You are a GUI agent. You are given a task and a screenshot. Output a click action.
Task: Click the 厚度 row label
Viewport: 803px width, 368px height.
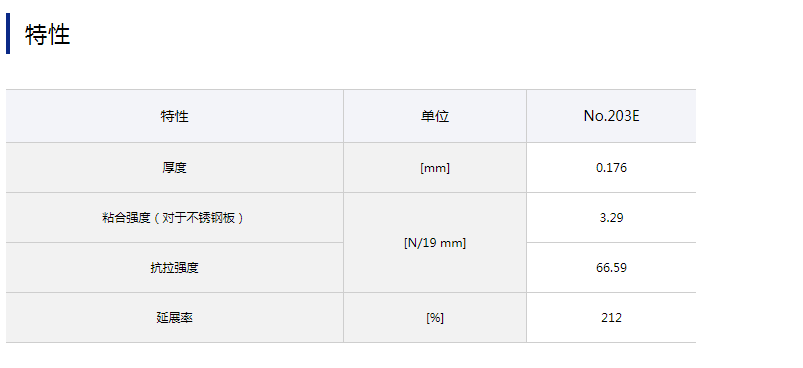[x=175, y=168]
